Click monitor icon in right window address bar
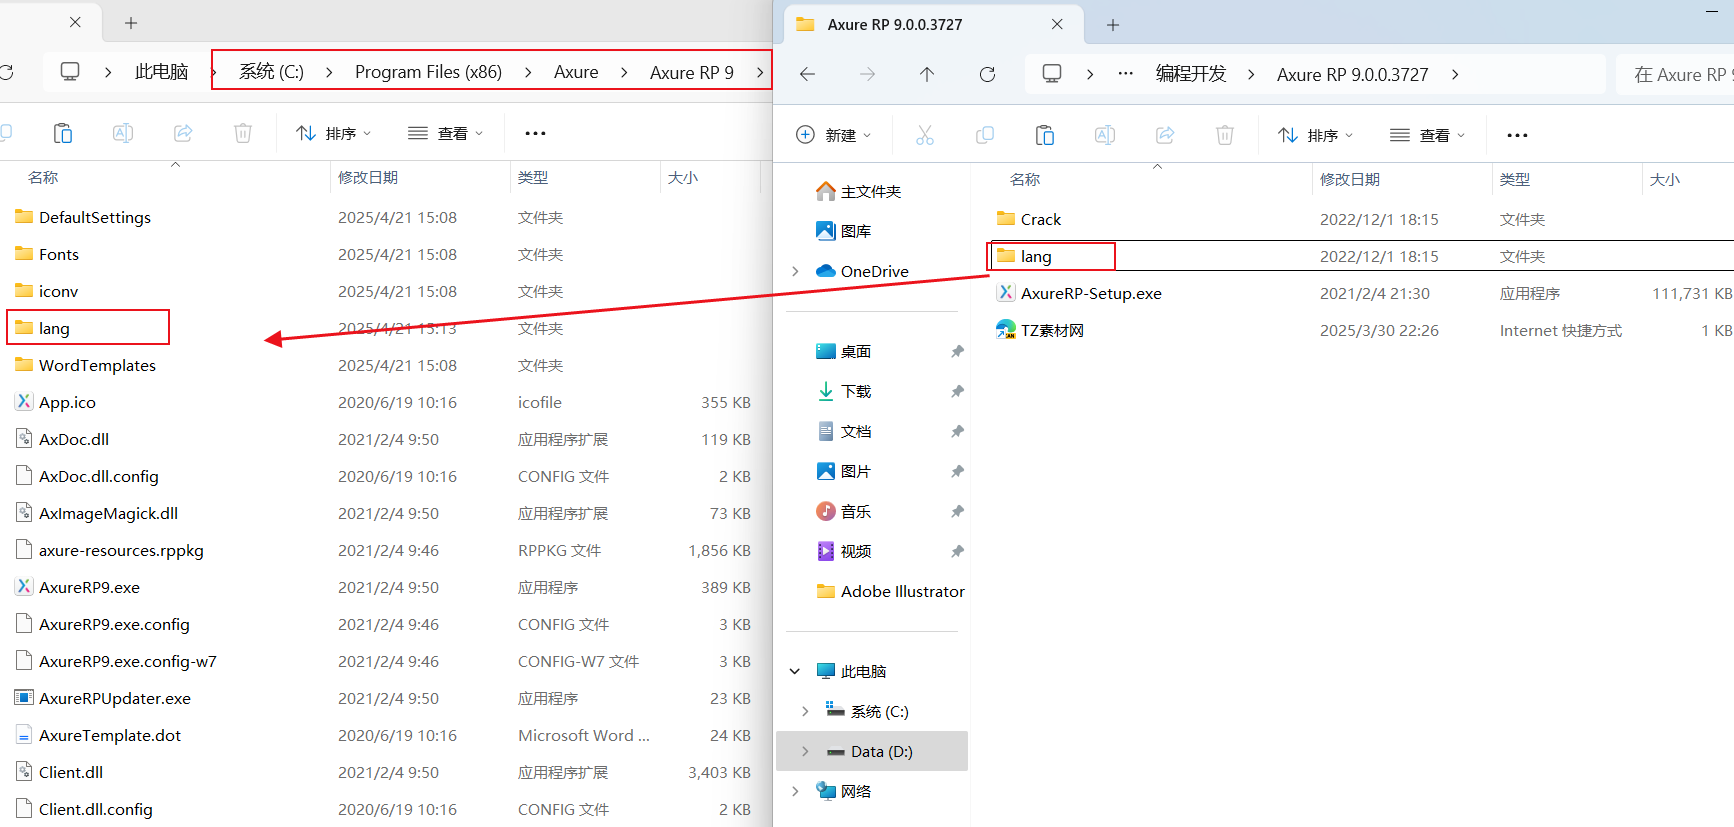1734x827 pixels. tap(1052, 74)
